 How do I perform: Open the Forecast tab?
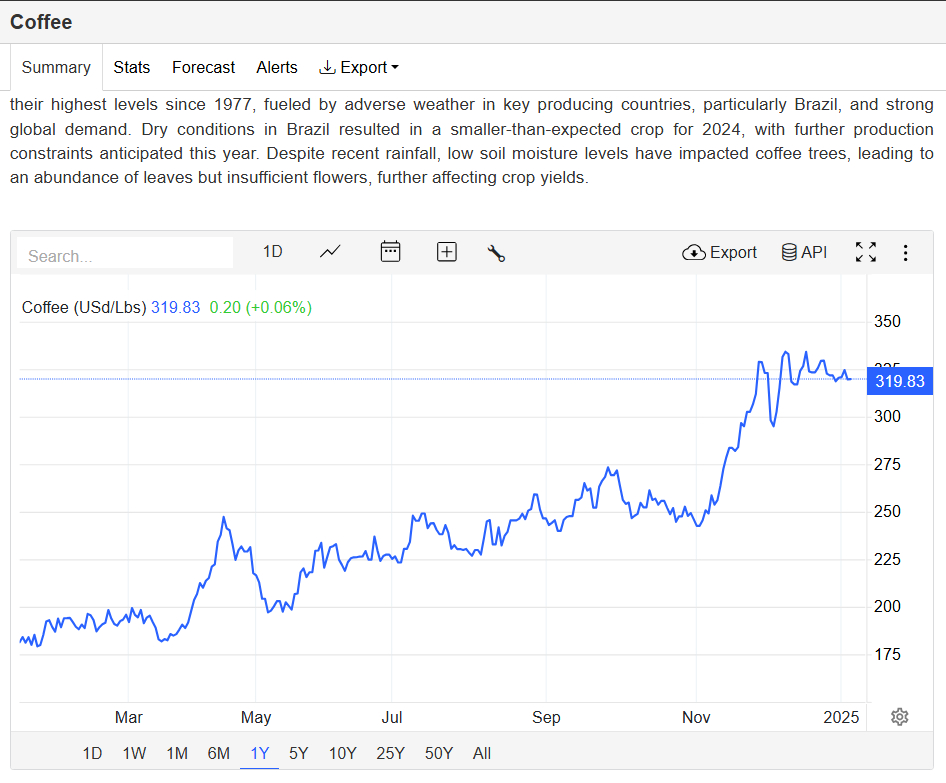tap(203, 68)
